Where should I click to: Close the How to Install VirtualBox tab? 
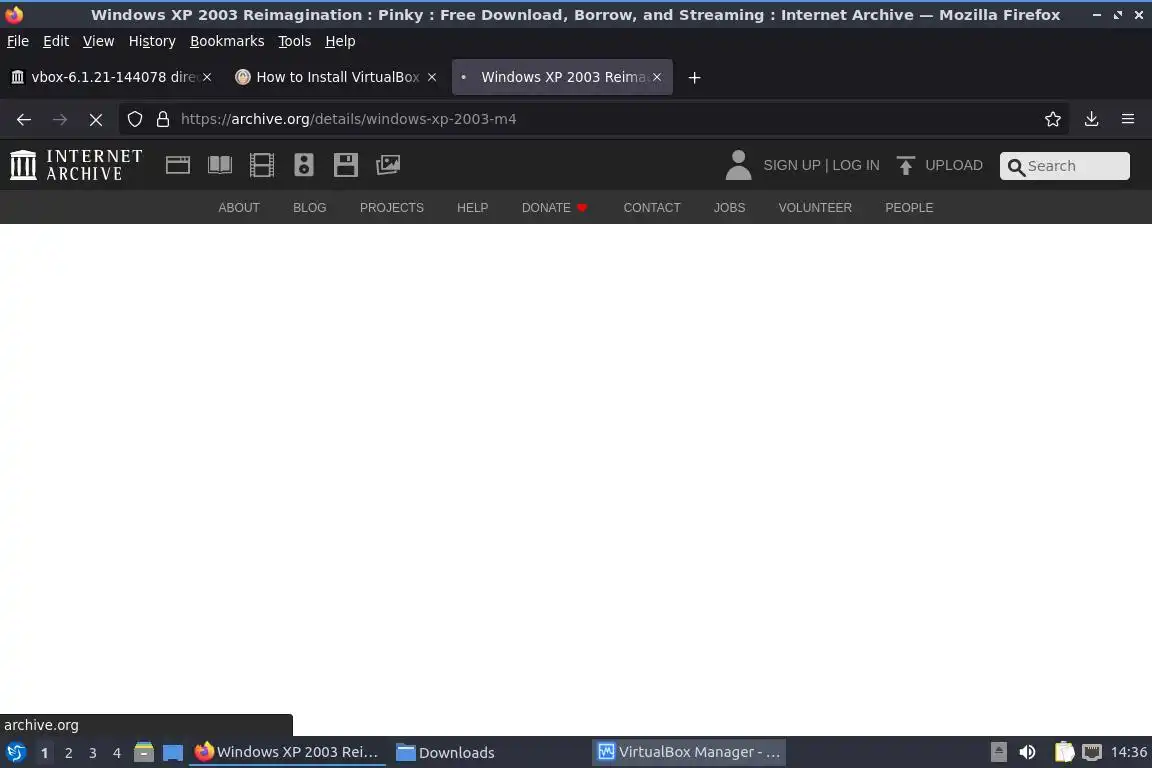(432, 77)
